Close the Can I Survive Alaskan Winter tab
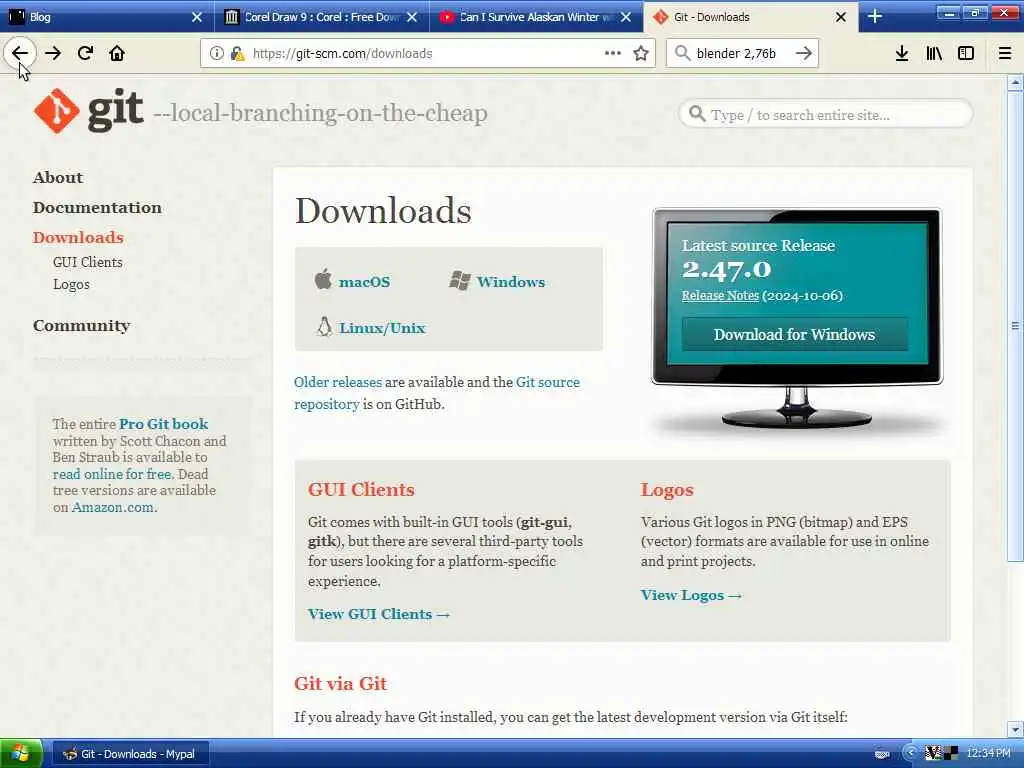The width and height of the screenshot is (1024, 768). click(x=626, y=17)
